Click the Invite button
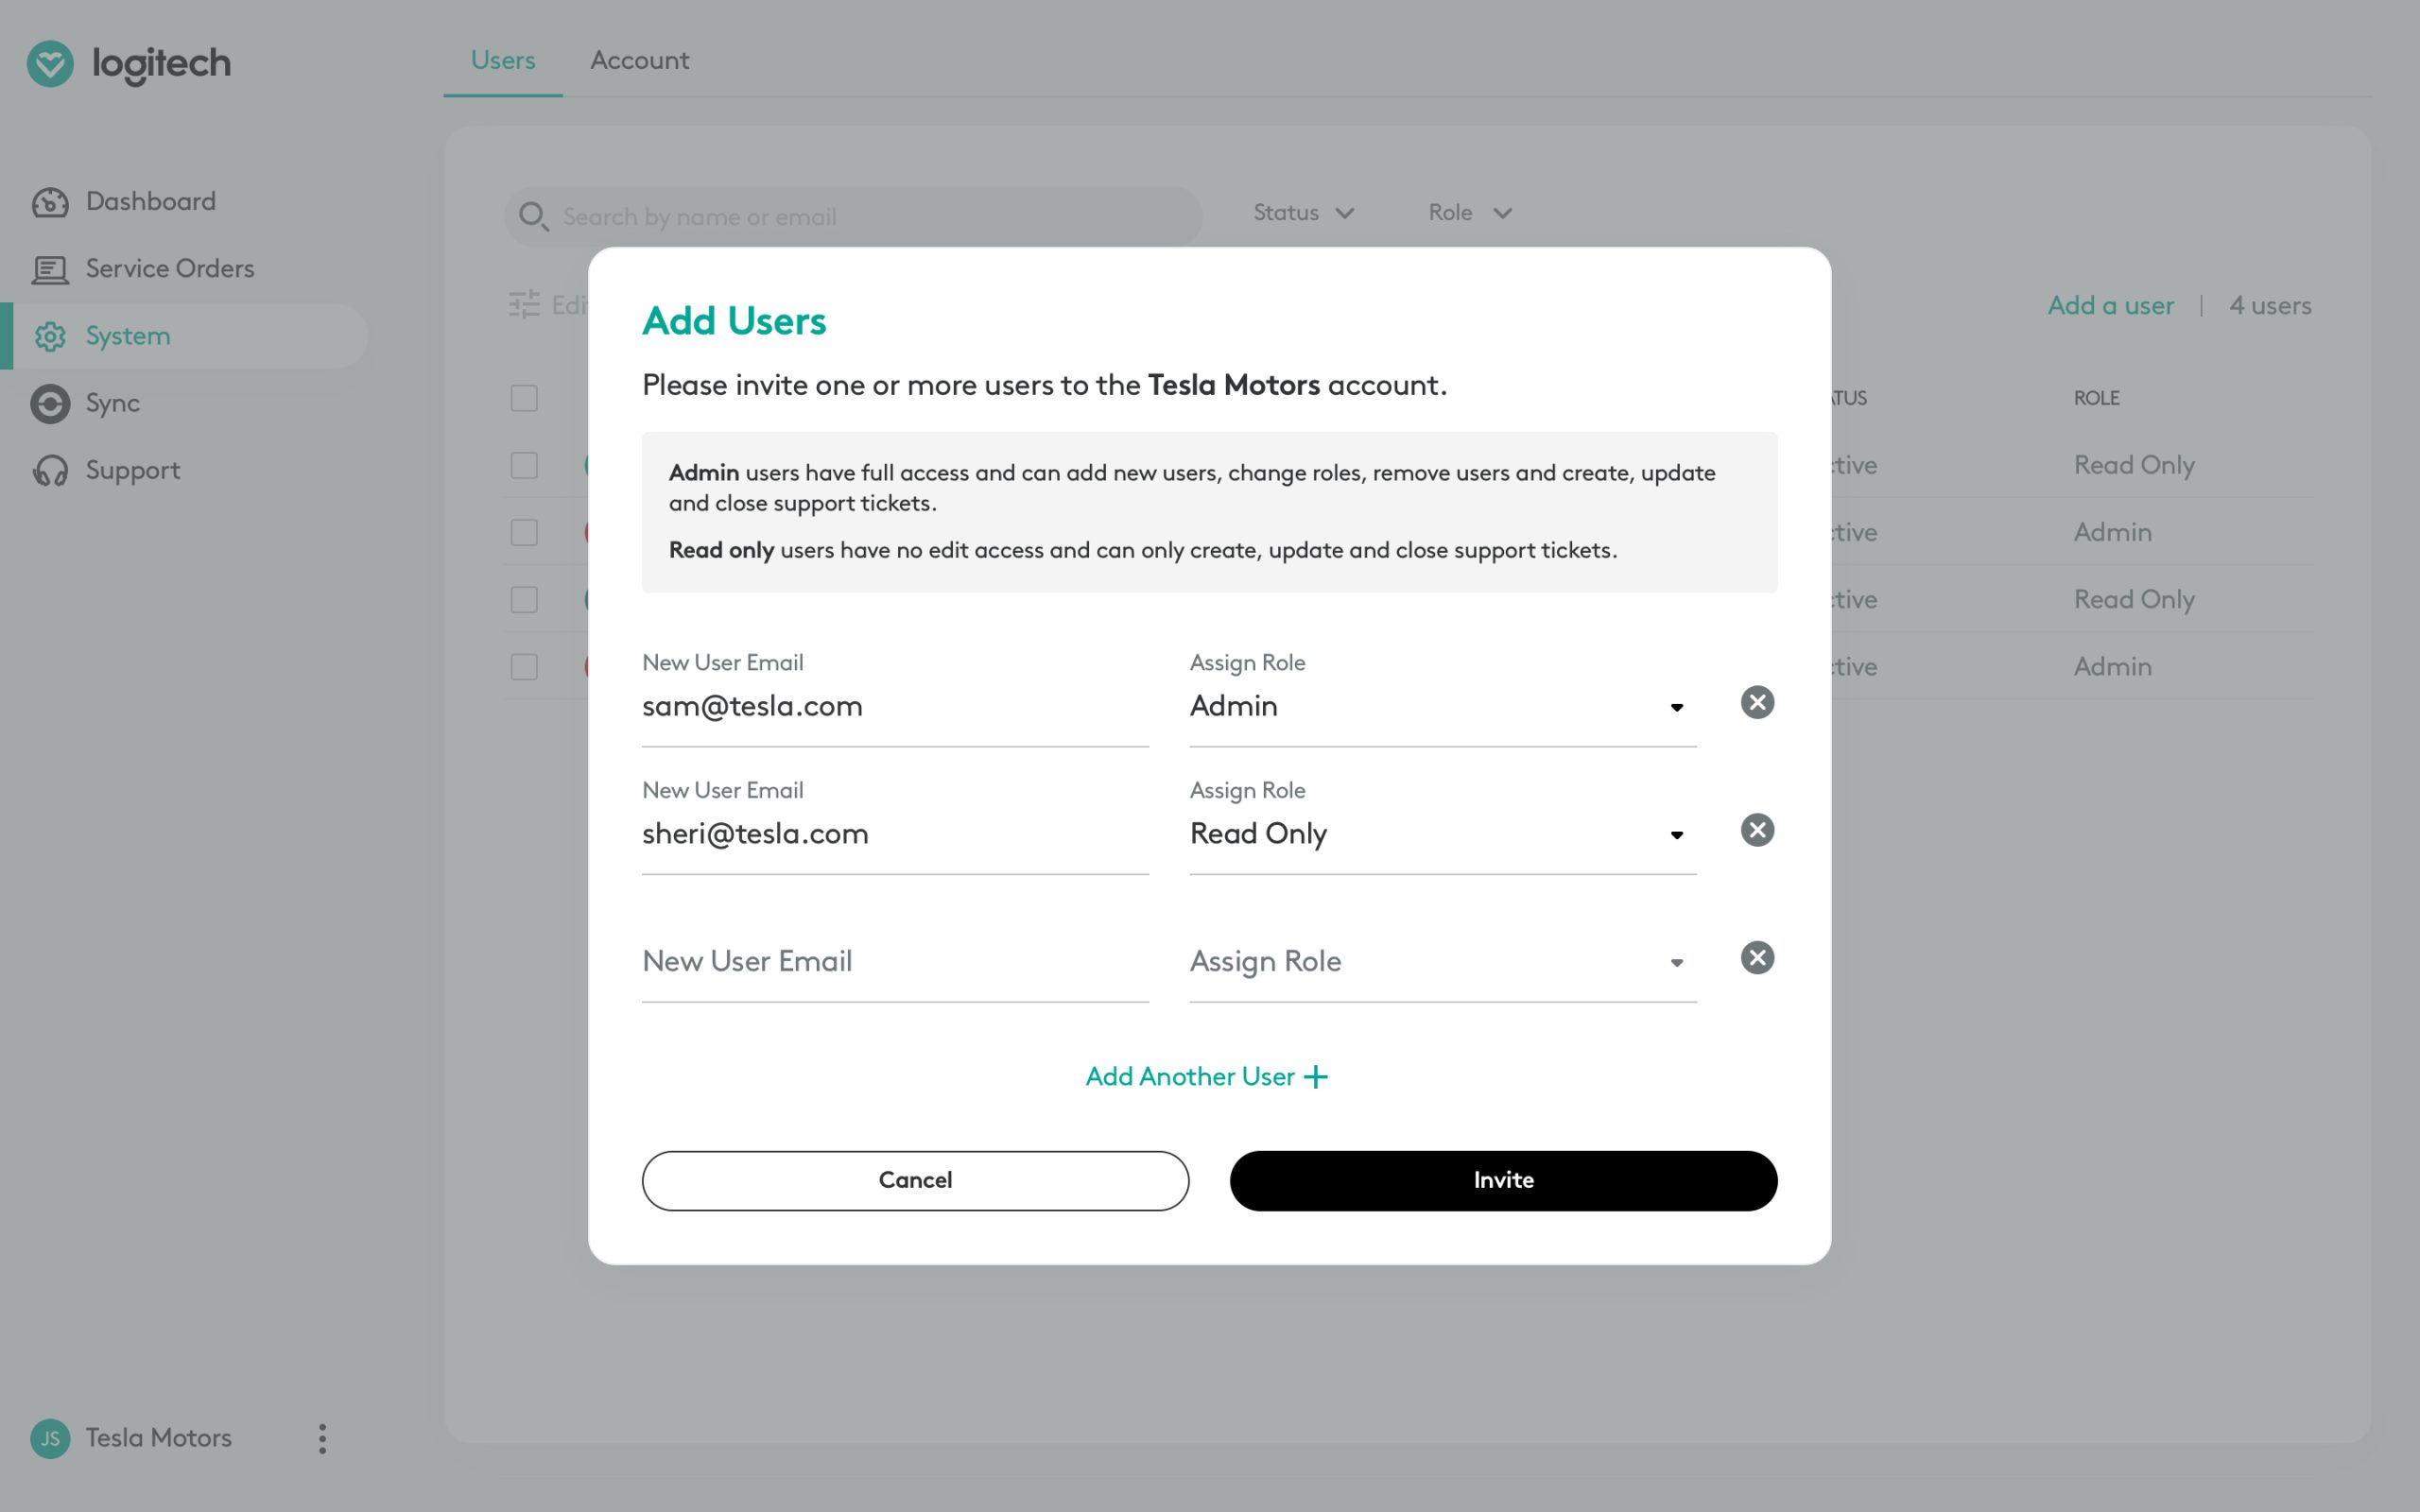Viewport: 2420px width, 1512px height. (x=1503, y=1180)
